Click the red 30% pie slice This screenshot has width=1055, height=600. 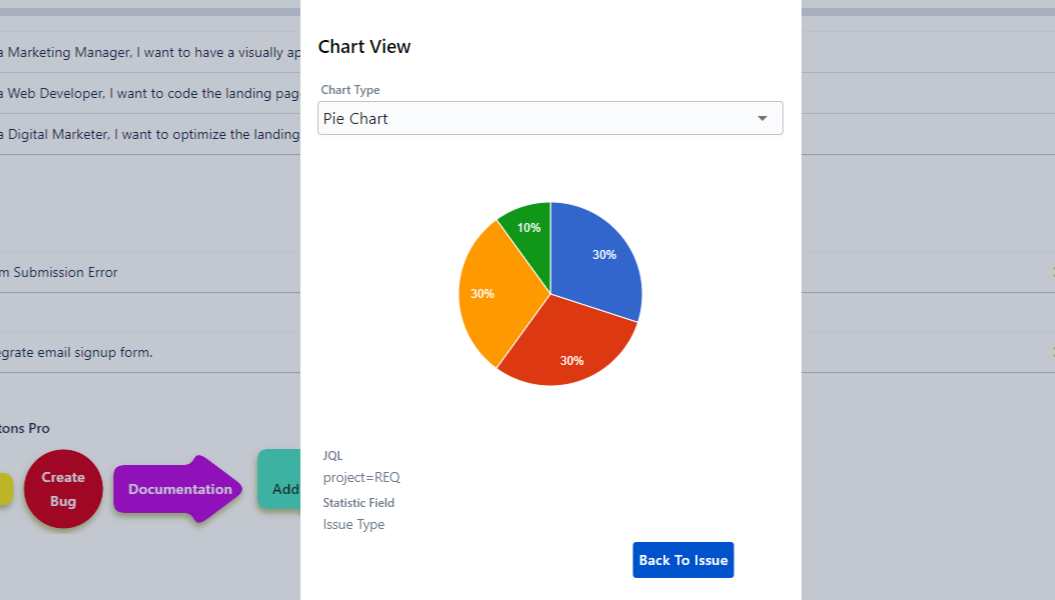pos(570,352)
